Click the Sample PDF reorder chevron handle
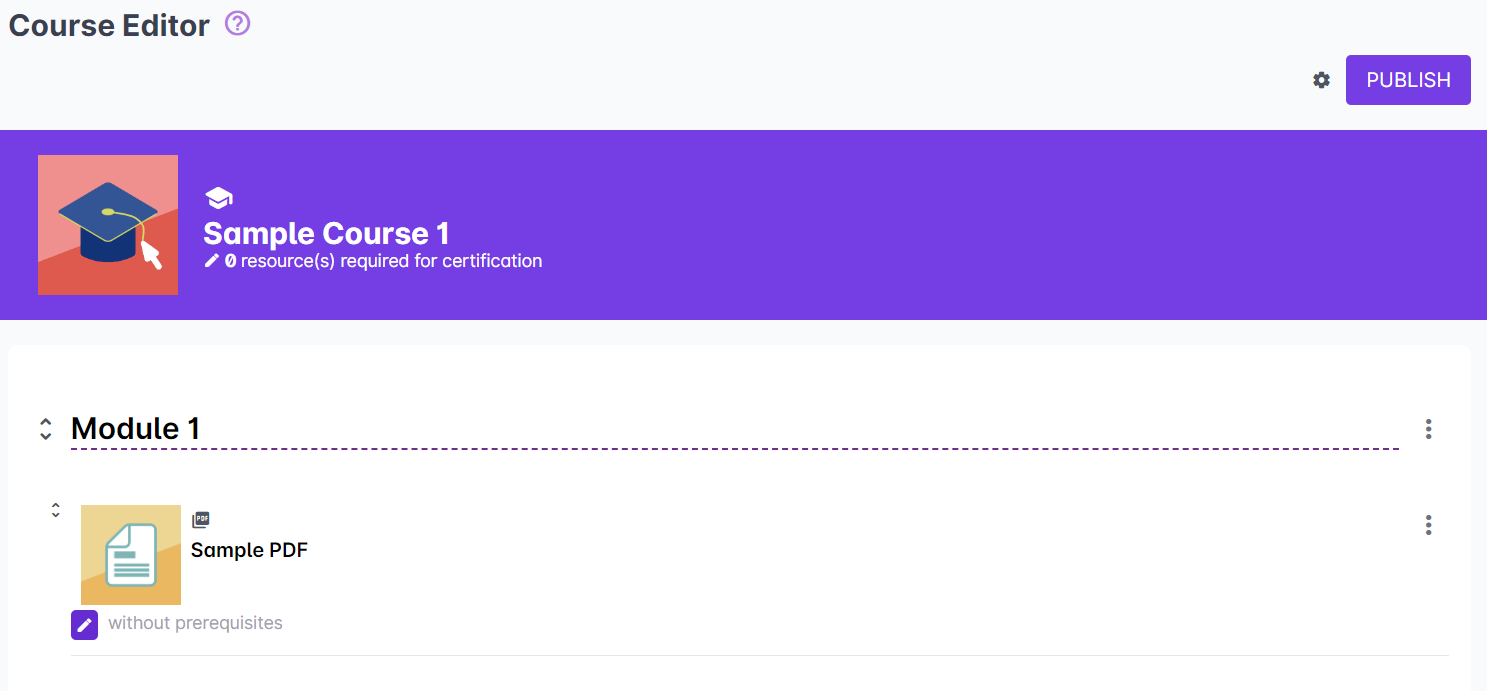The width and height of the screenshot is (1487, 691). click(56, 510)
